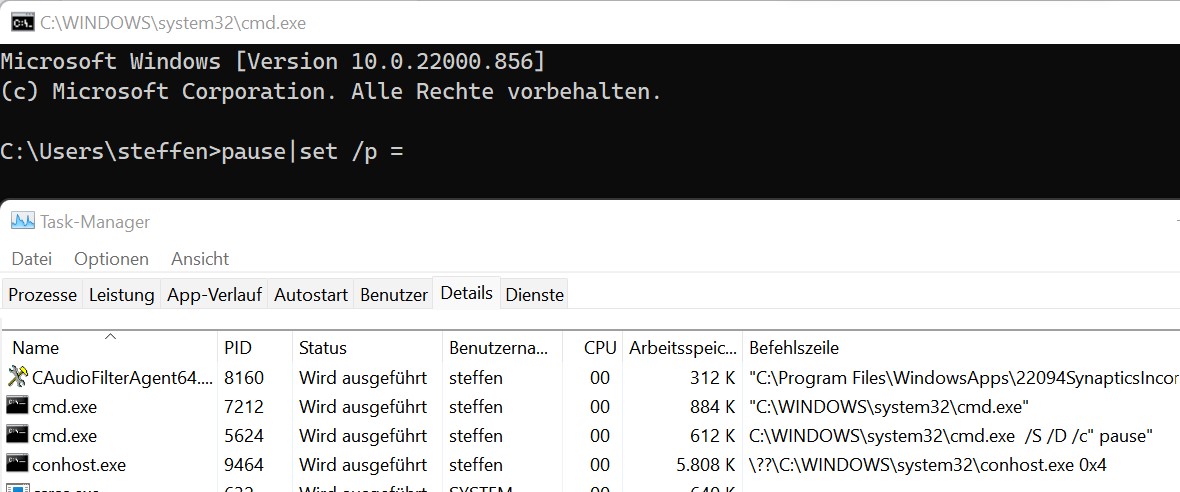Open the Optionen menu
1180x492 pixels.
point(111,259)
